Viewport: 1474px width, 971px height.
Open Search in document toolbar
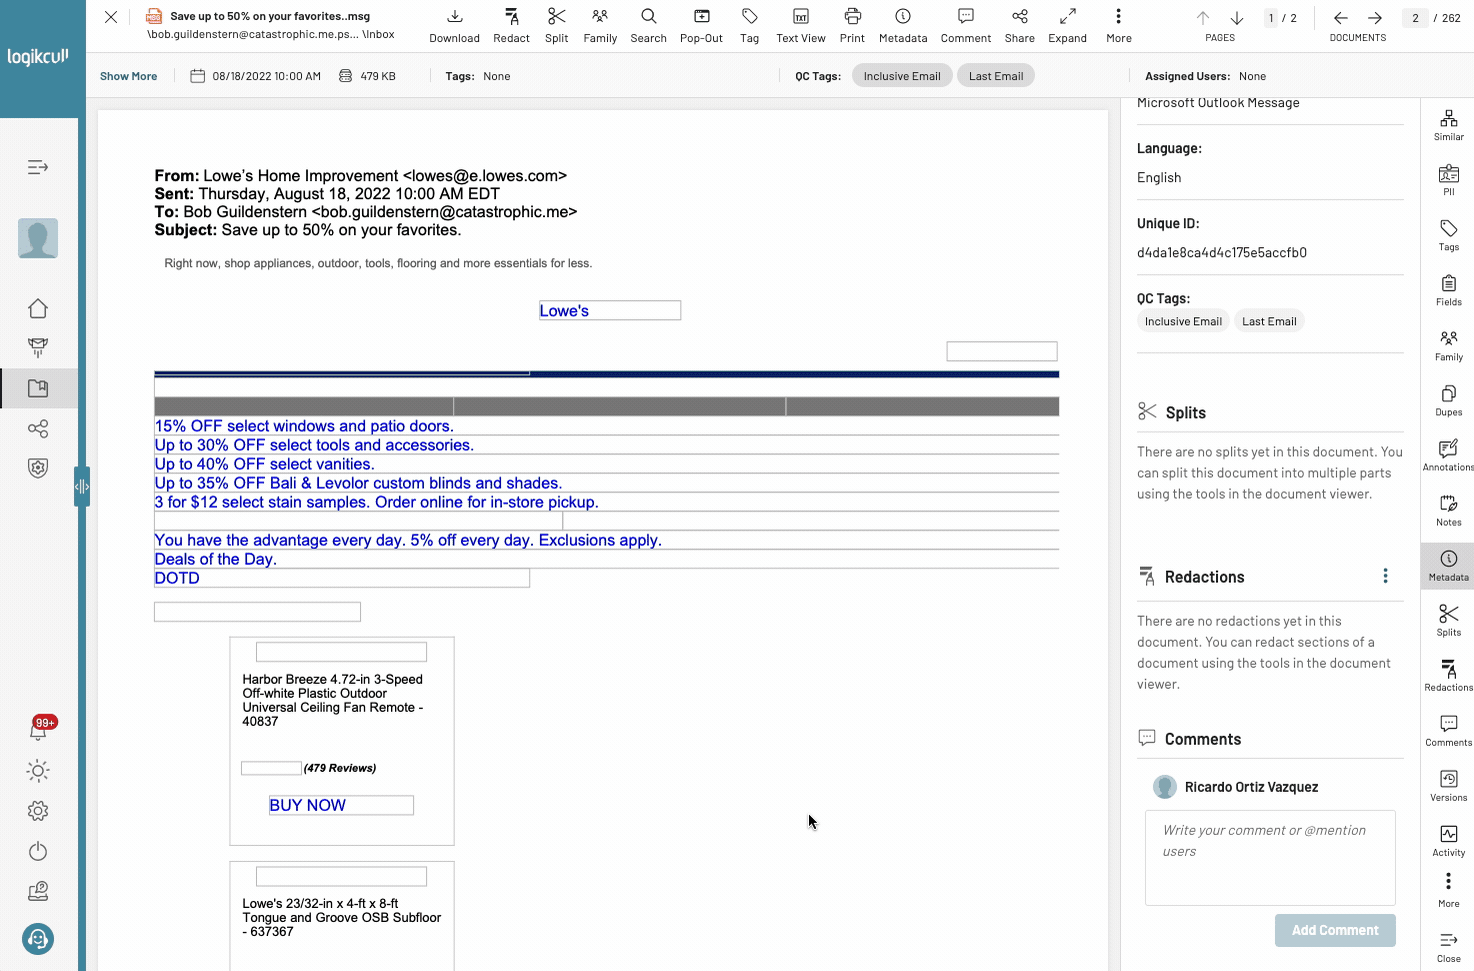click(648, 26)
